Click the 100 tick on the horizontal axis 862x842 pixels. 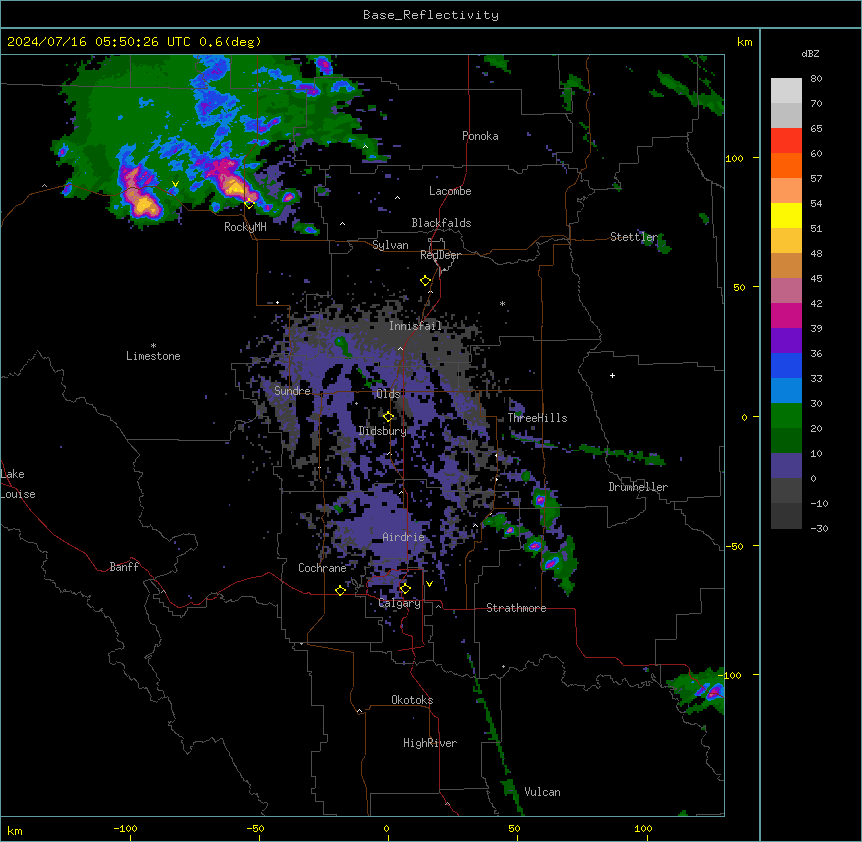(x=643, y=828)
